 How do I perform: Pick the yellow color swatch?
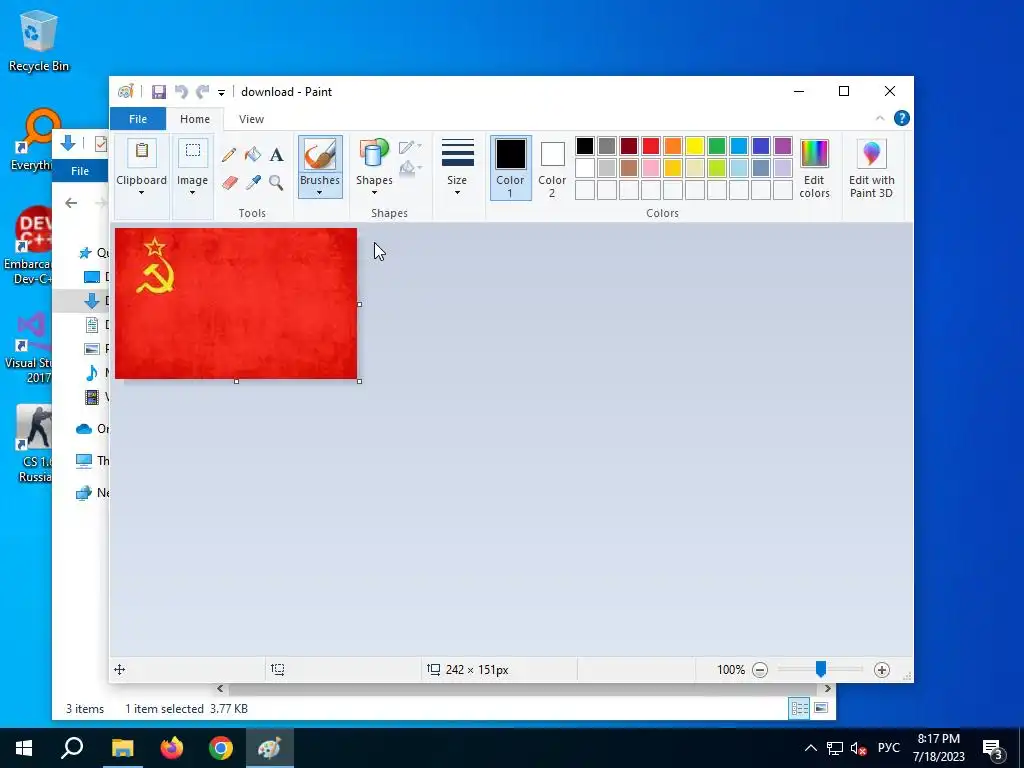[695, 146]
